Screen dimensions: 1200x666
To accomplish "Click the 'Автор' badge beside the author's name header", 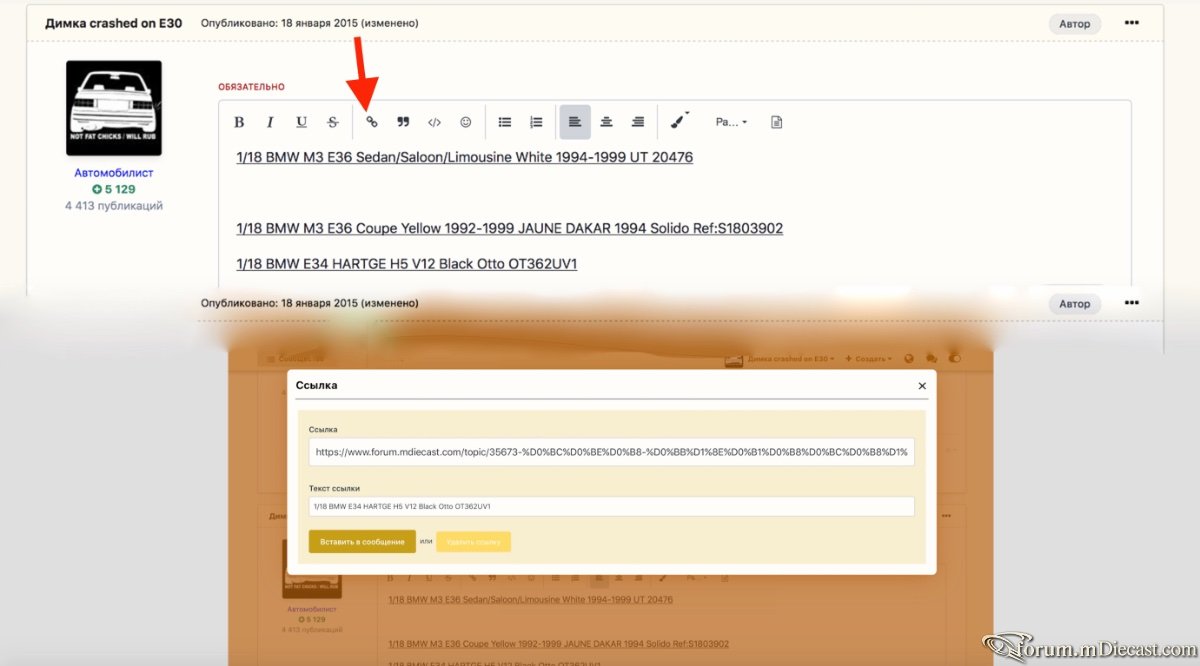I will point(1075,24).
